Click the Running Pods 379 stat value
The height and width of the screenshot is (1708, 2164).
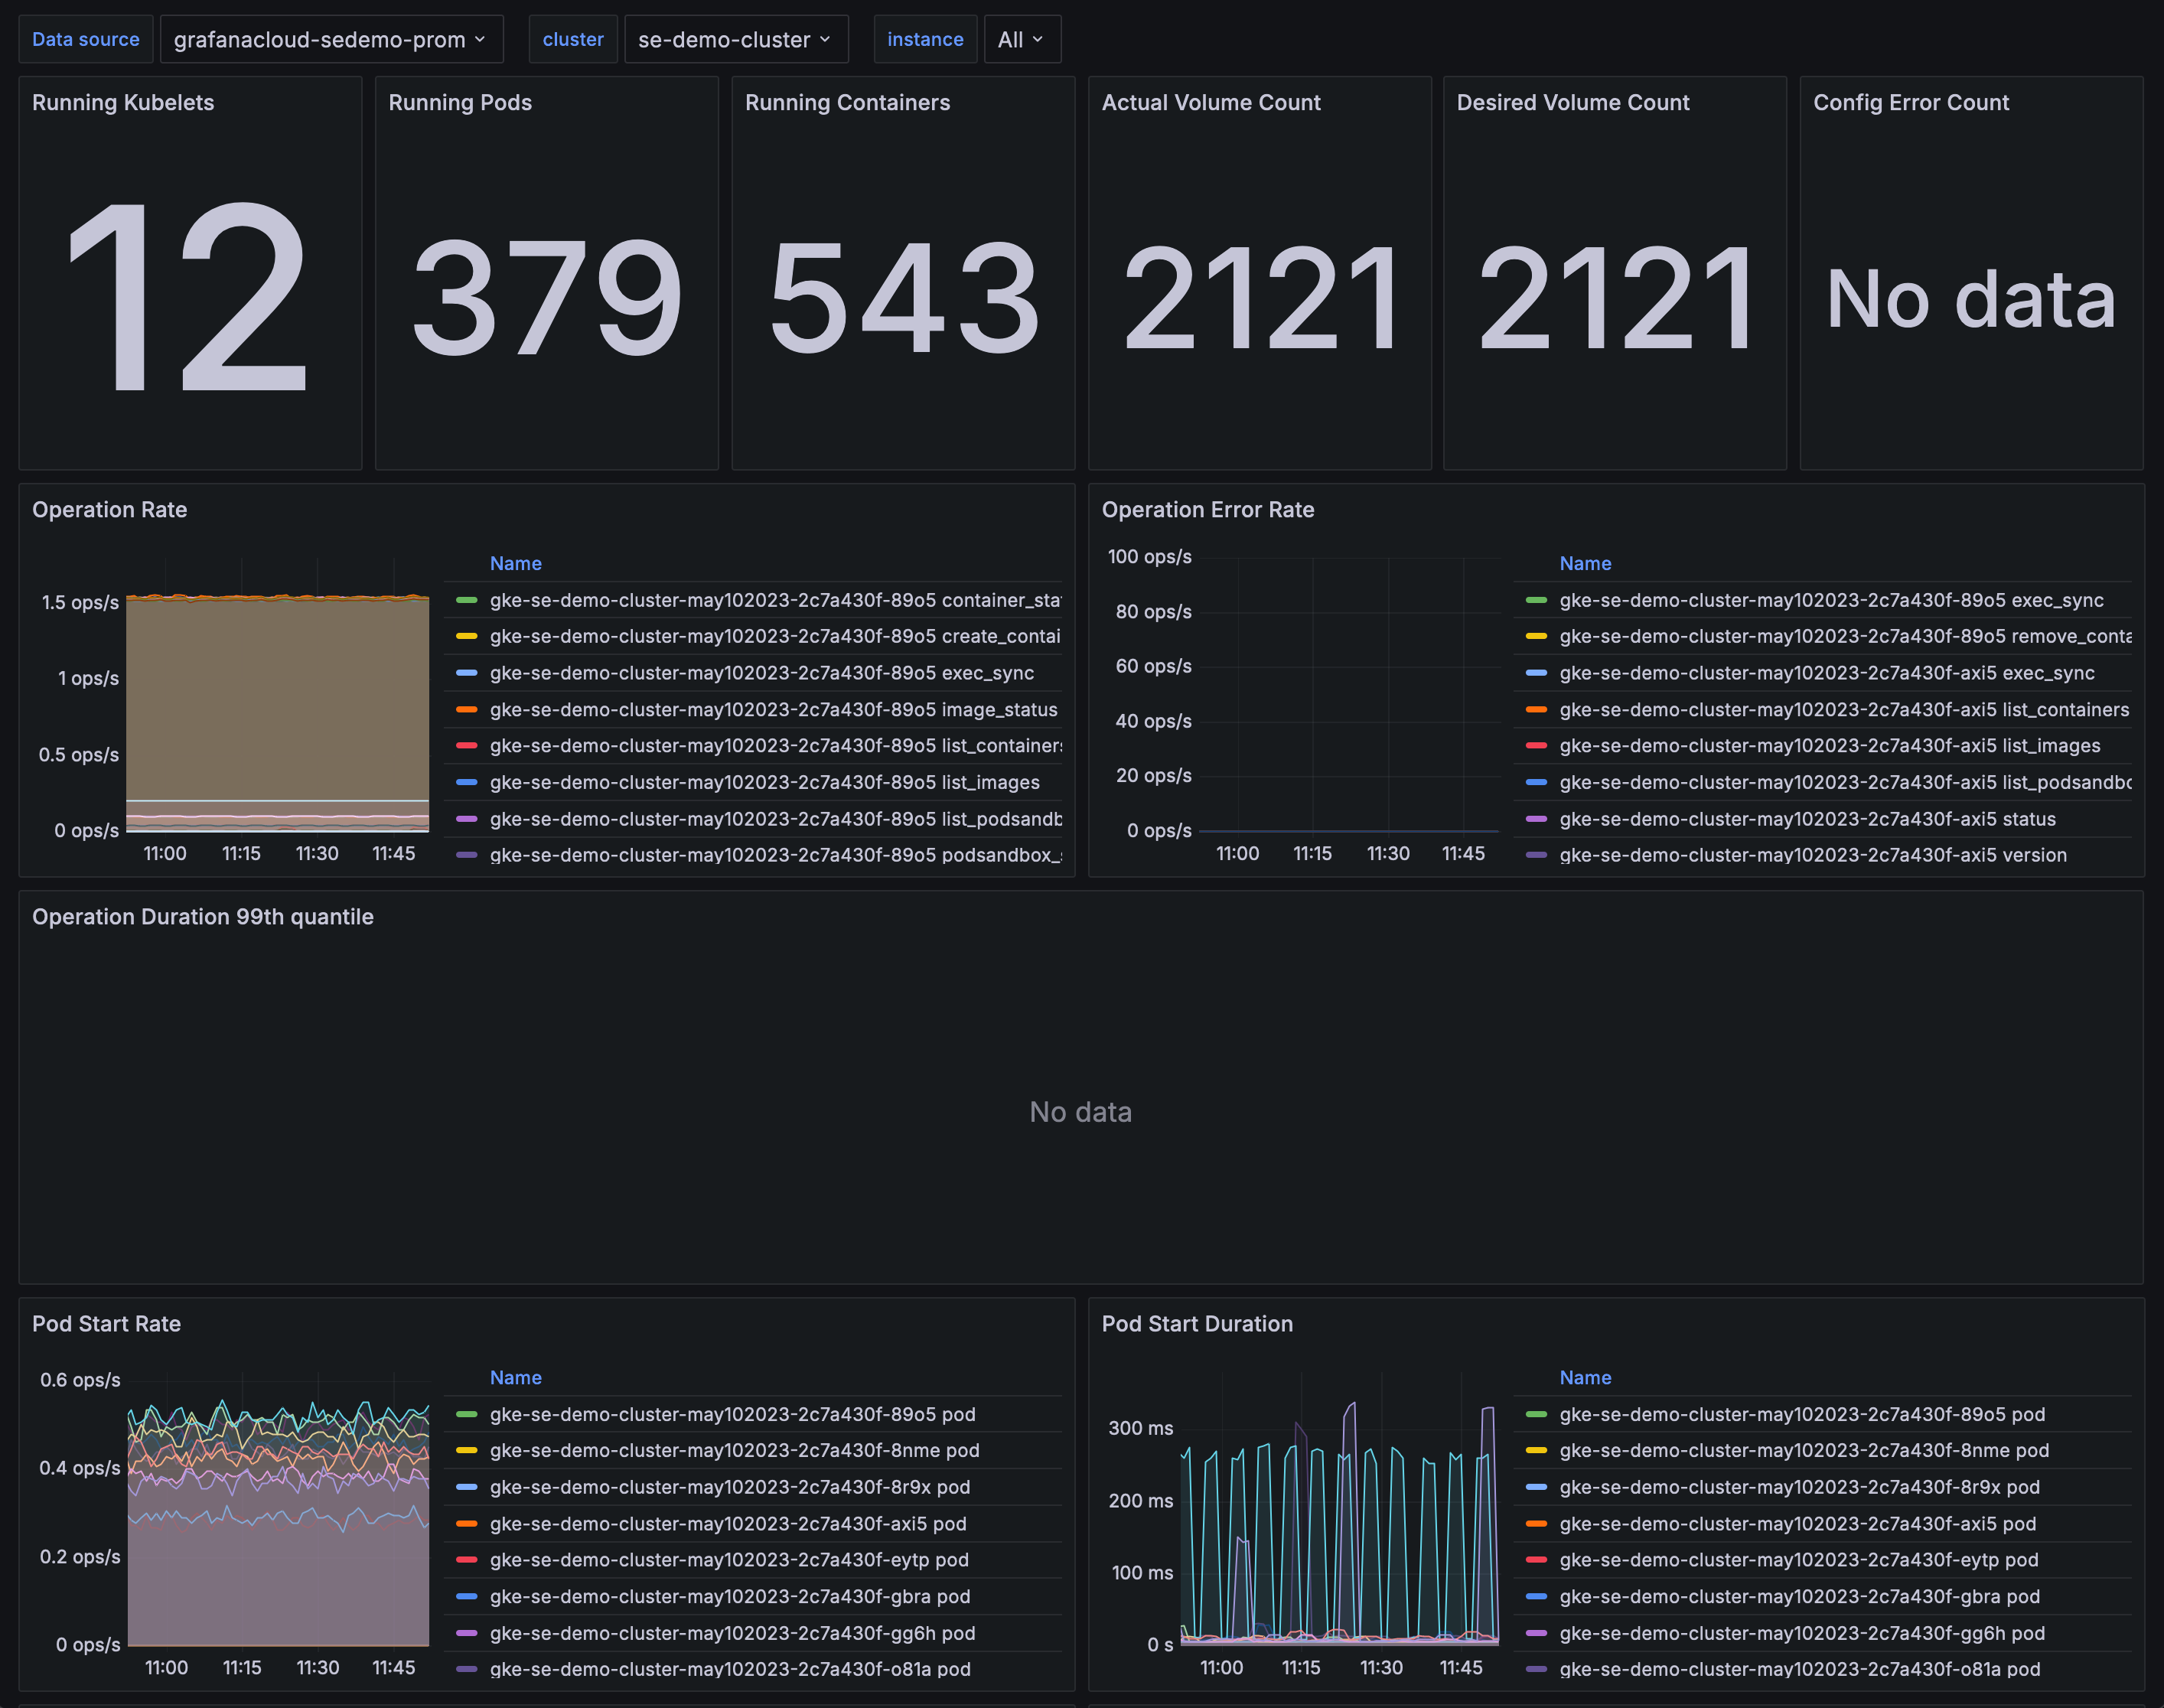point(546,298)
